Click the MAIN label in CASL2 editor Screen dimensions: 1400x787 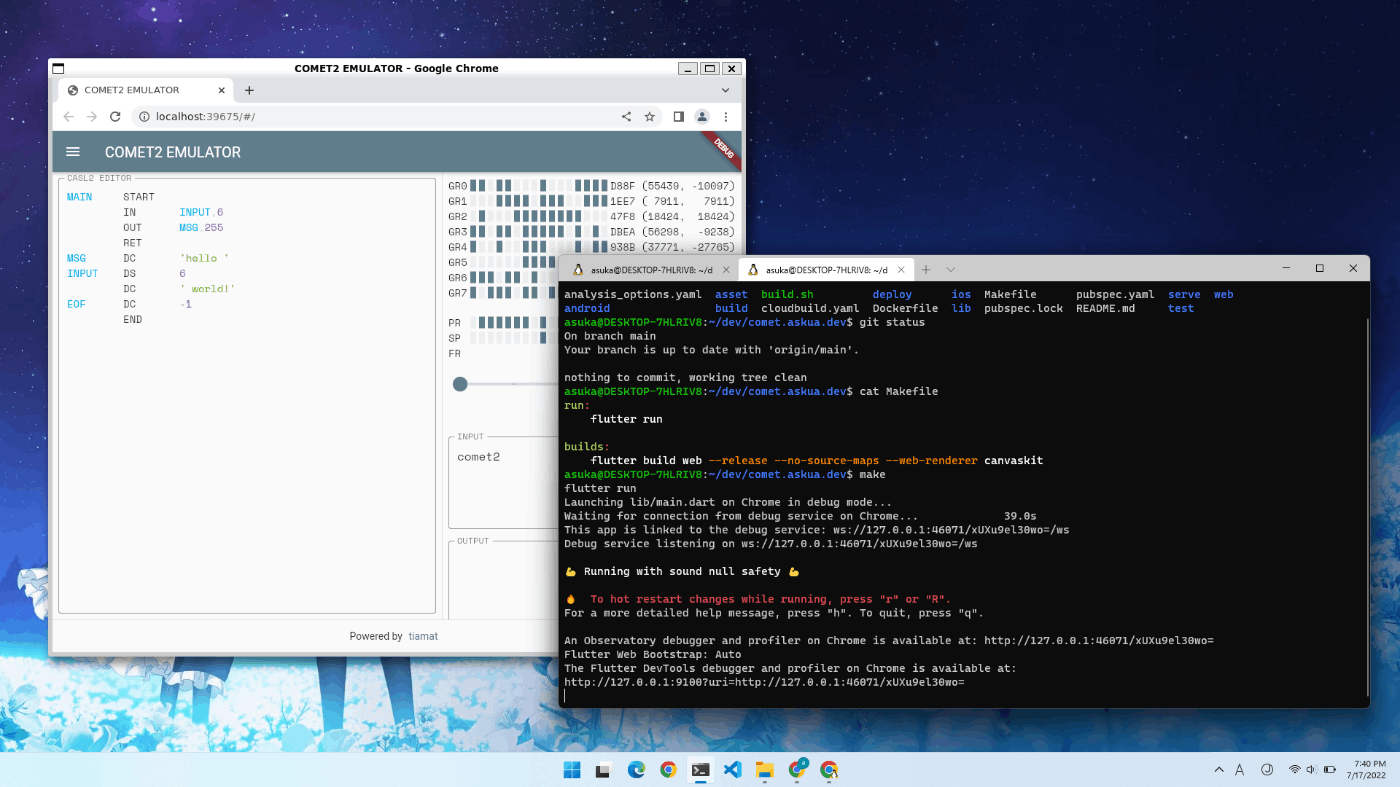click(79, 197)
